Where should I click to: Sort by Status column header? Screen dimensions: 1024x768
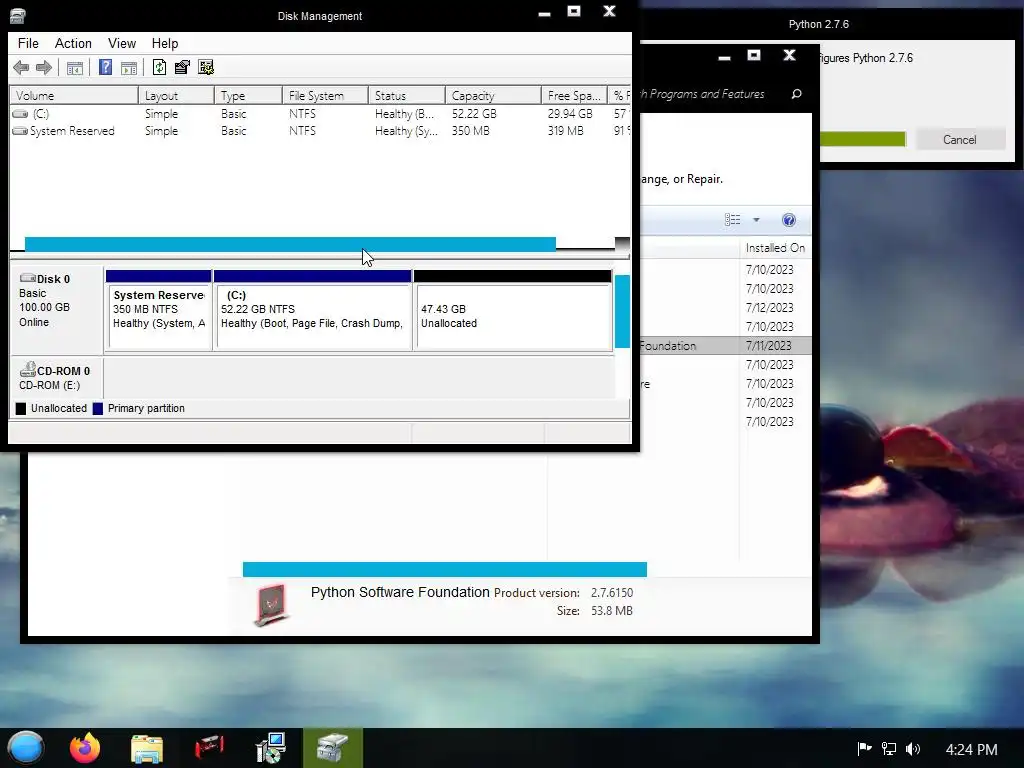point(406,95)
